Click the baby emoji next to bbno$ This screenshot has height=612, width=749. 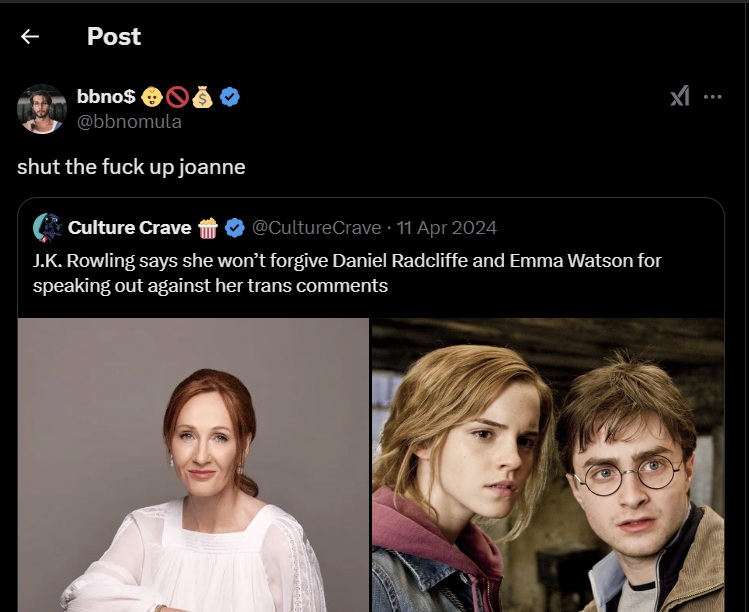click(x=152, y=97)
